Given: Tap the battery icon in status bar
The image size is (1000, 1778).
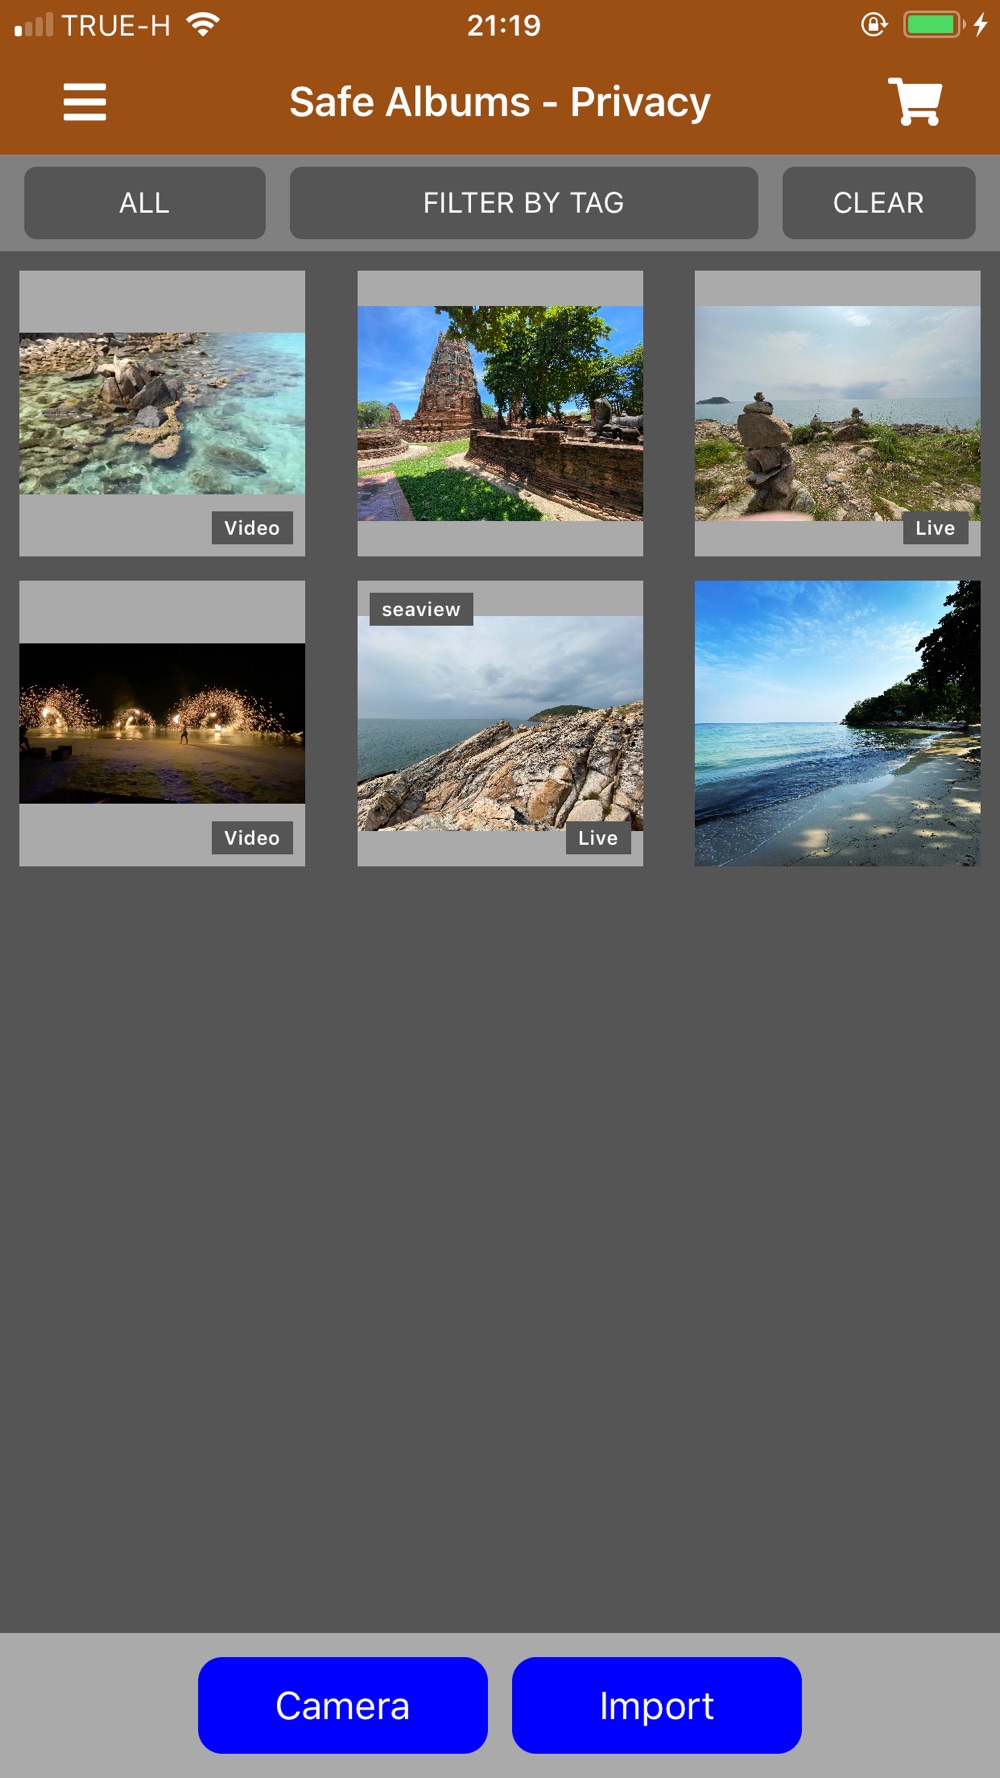Looking at the screenshot, I should tap(934, 24).
